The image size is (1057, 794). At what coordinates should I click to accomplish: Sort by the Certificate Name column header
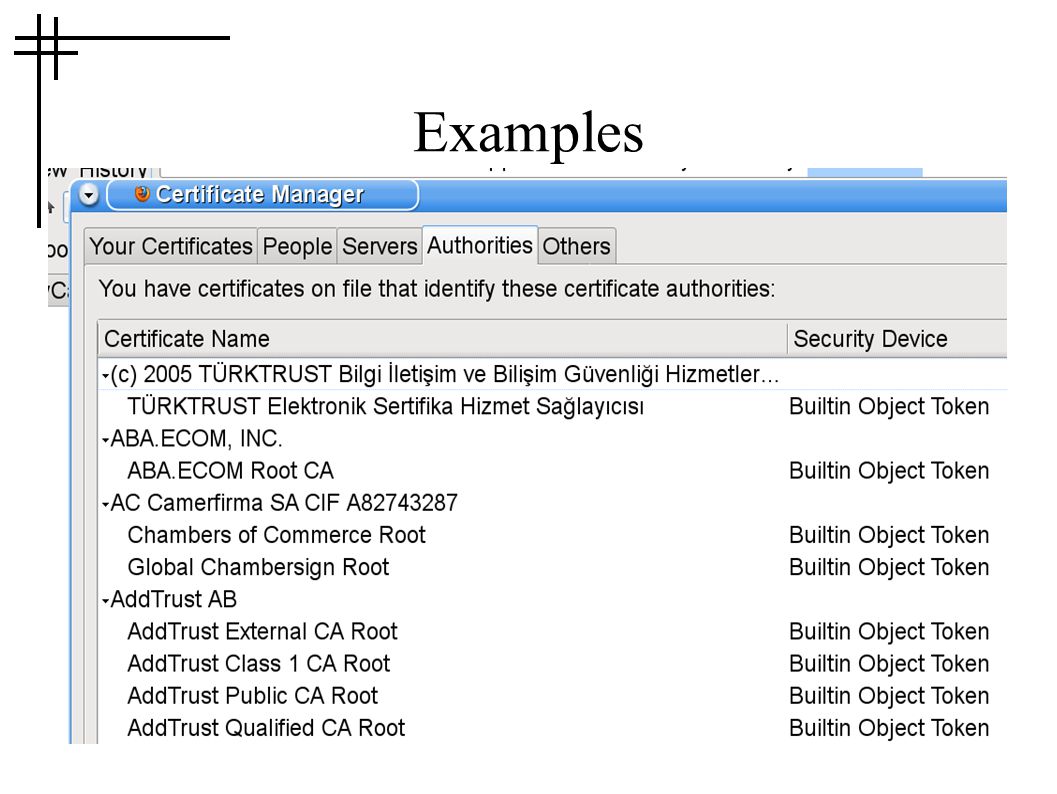pyautogui.click(x=443, y=338)
